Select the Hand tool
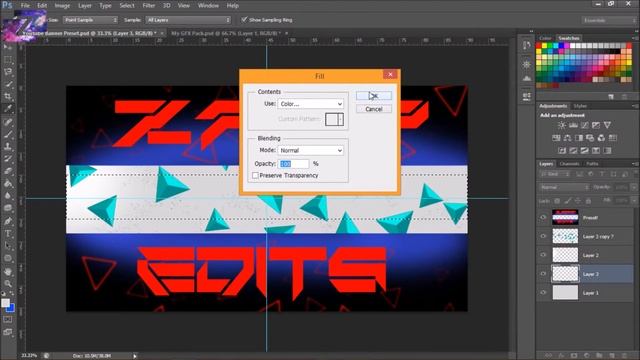640x360 pixels. 8,271
